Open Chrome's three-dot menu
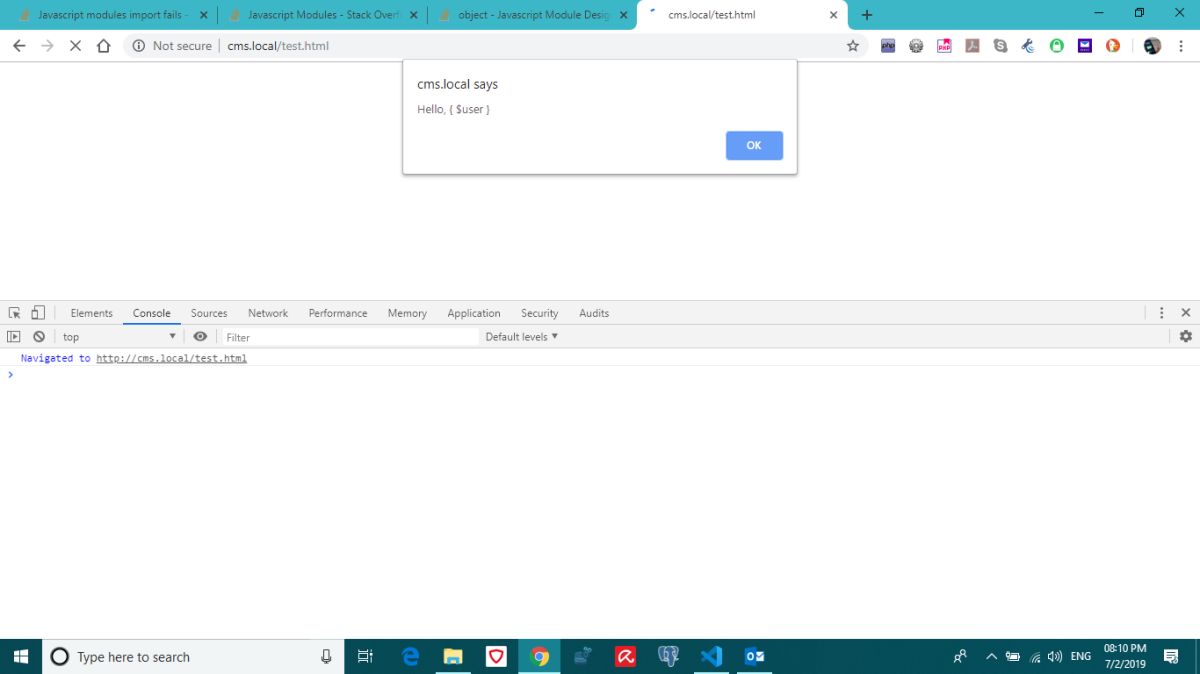 (1180, 46)
